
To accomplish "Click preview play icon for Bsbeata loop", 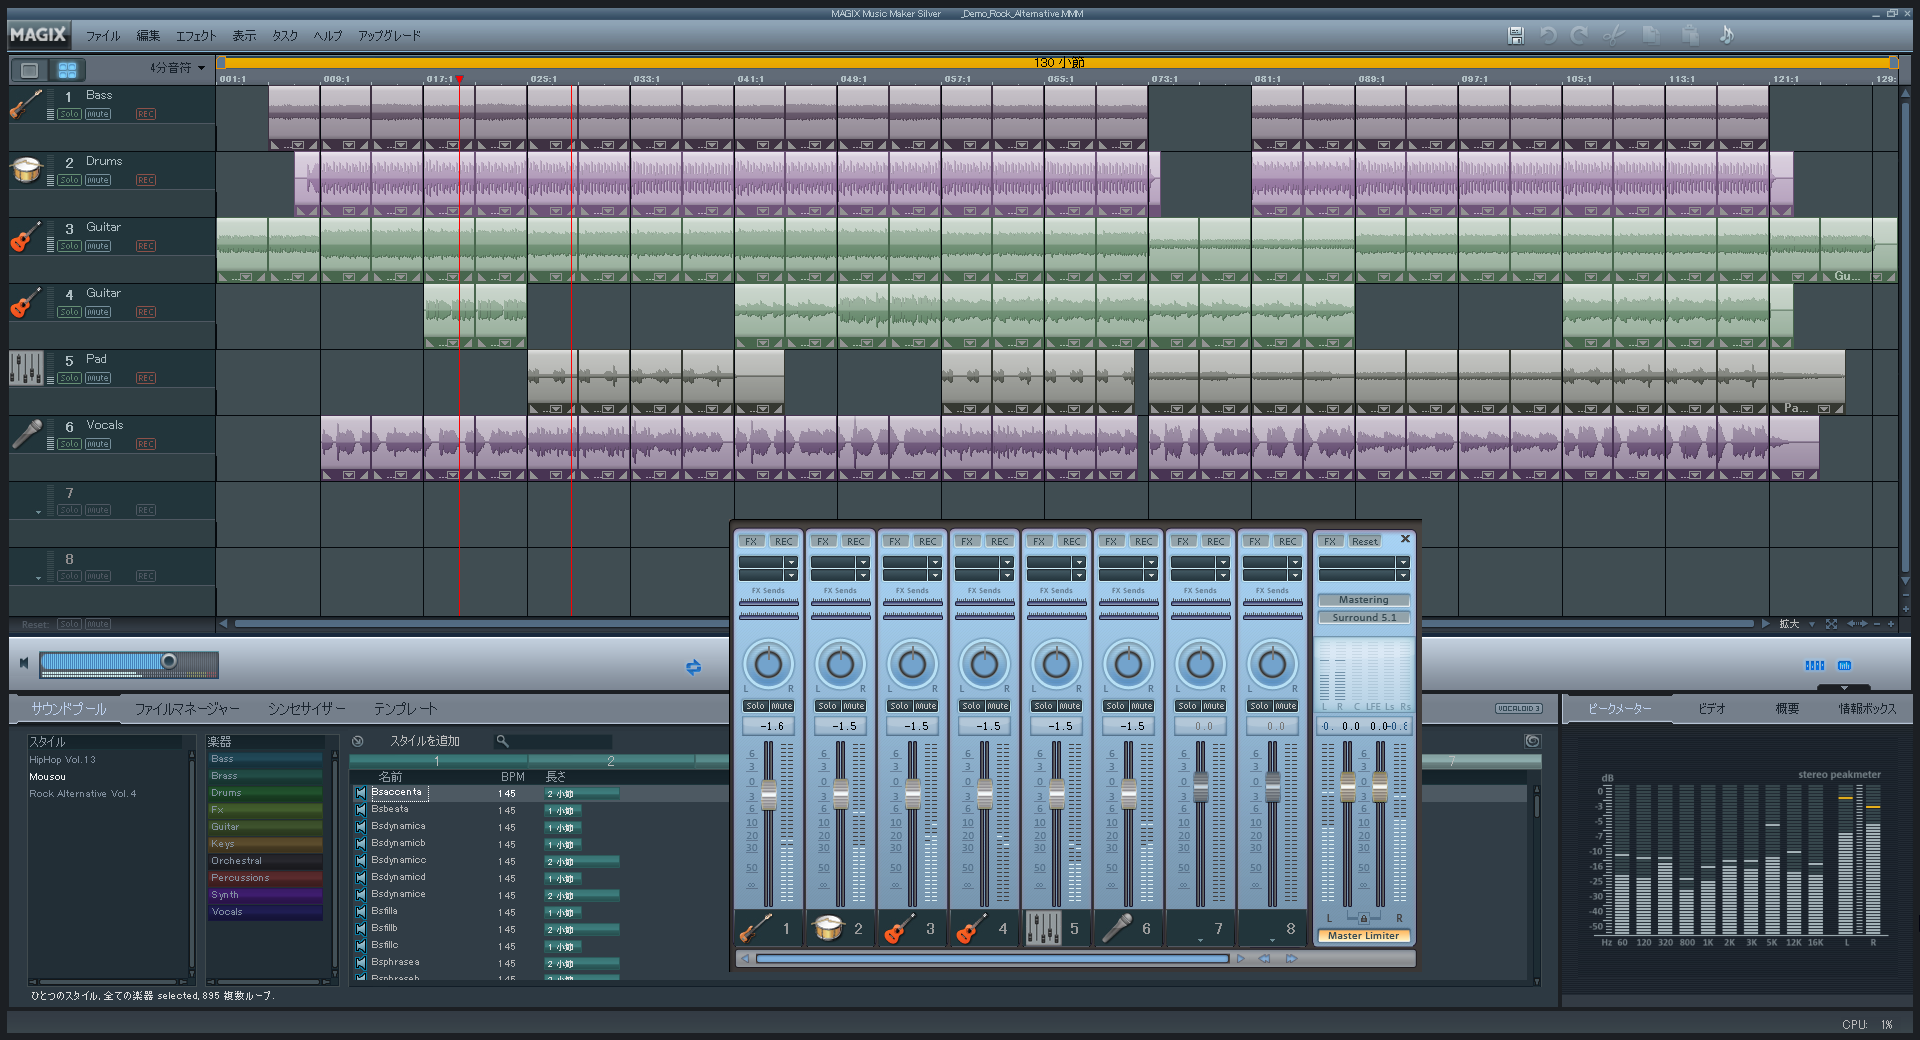I will [x=361, y=810].
